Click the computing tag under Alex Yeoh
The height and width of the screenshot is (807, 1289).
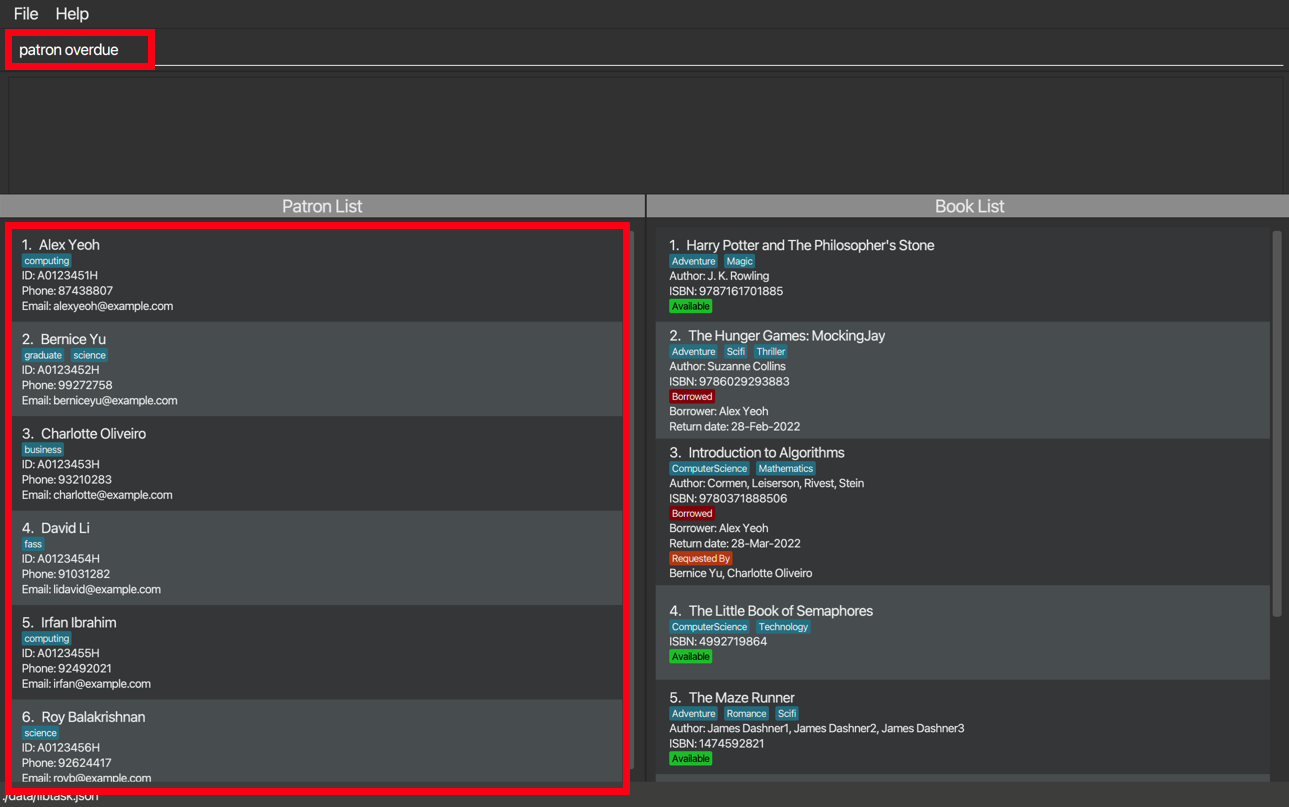coord(47,261)
